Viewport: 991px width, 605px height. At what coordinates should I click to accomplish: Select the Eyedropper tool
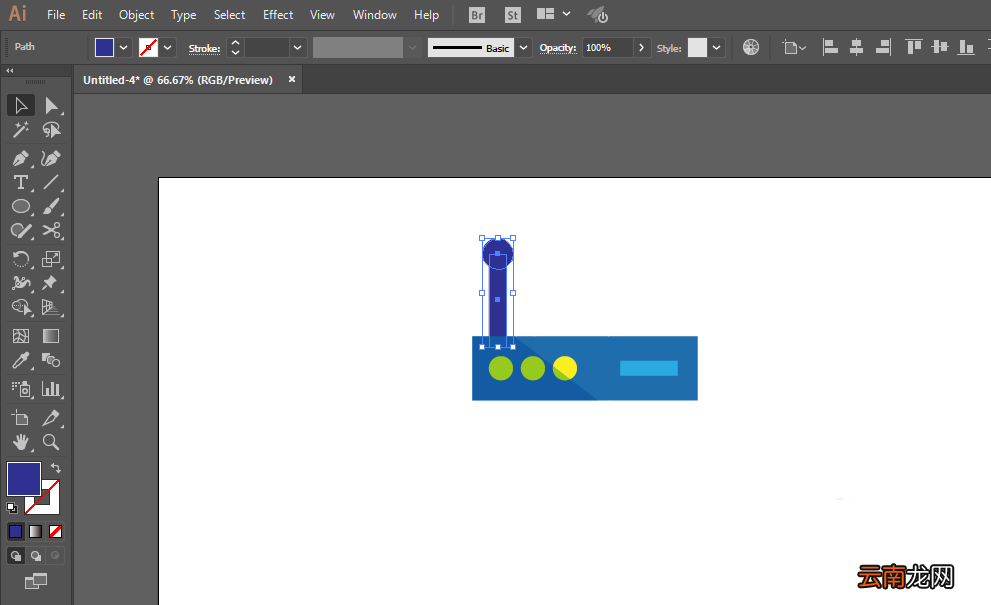click(21, 360)
